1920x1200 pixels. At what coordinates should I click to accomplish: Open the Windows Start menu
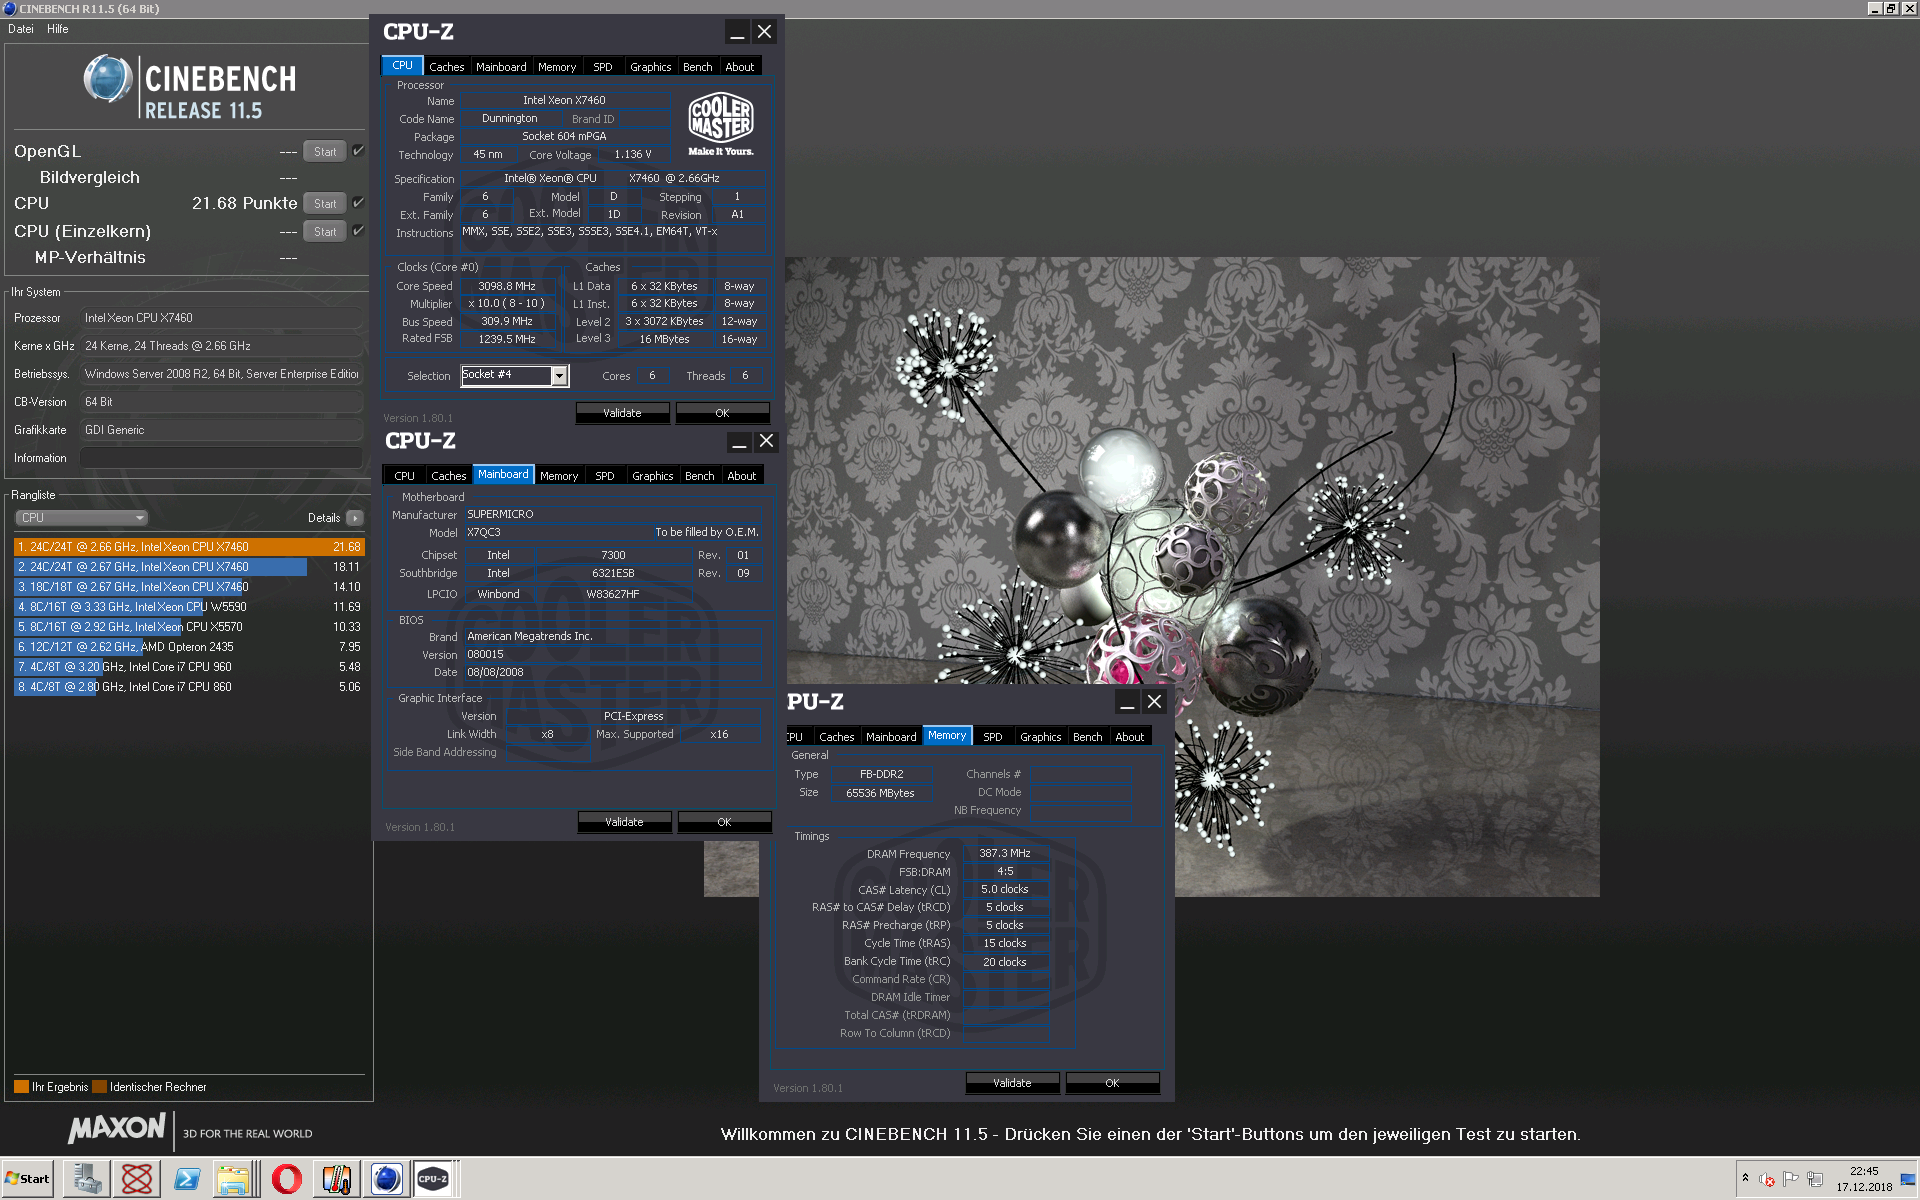pyautogui.click(x=28, y=1179)
